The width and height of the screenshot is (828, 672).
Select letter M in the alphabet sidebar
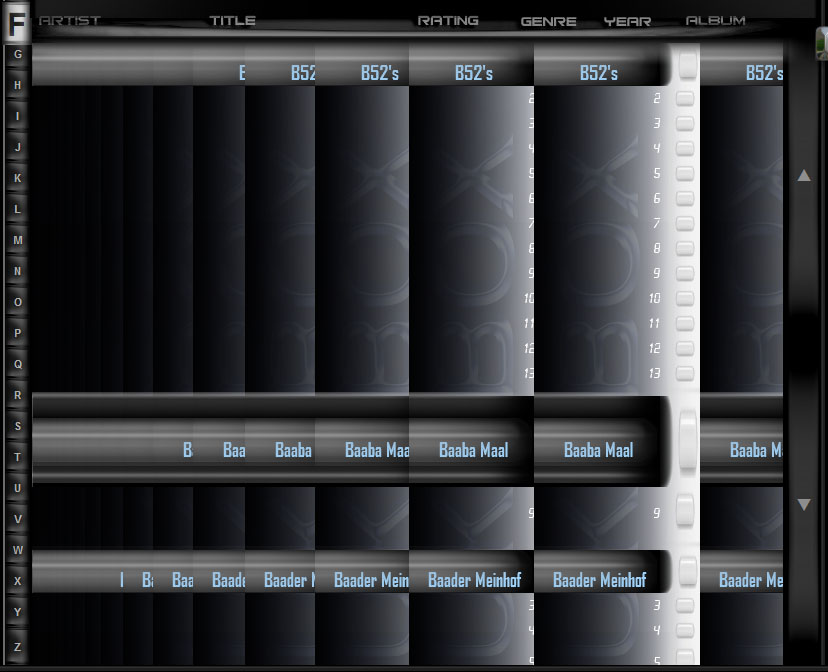click(17, 240)
